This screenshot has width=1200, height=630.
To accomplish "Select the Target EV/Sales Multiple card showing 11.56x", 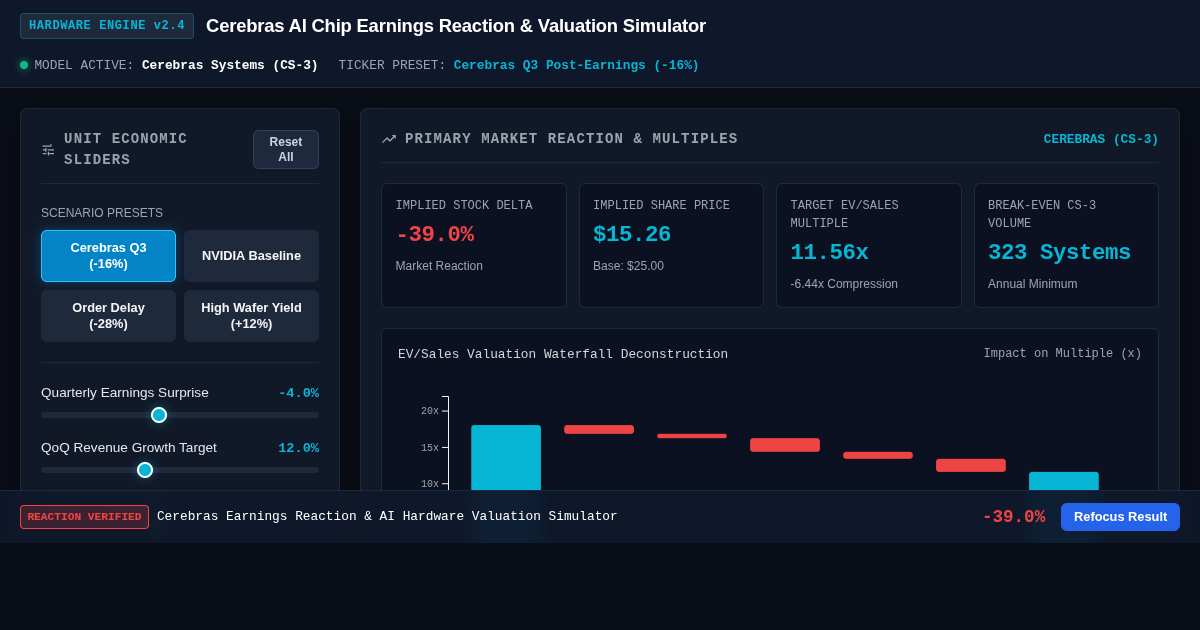I will [x=869, y=245].
